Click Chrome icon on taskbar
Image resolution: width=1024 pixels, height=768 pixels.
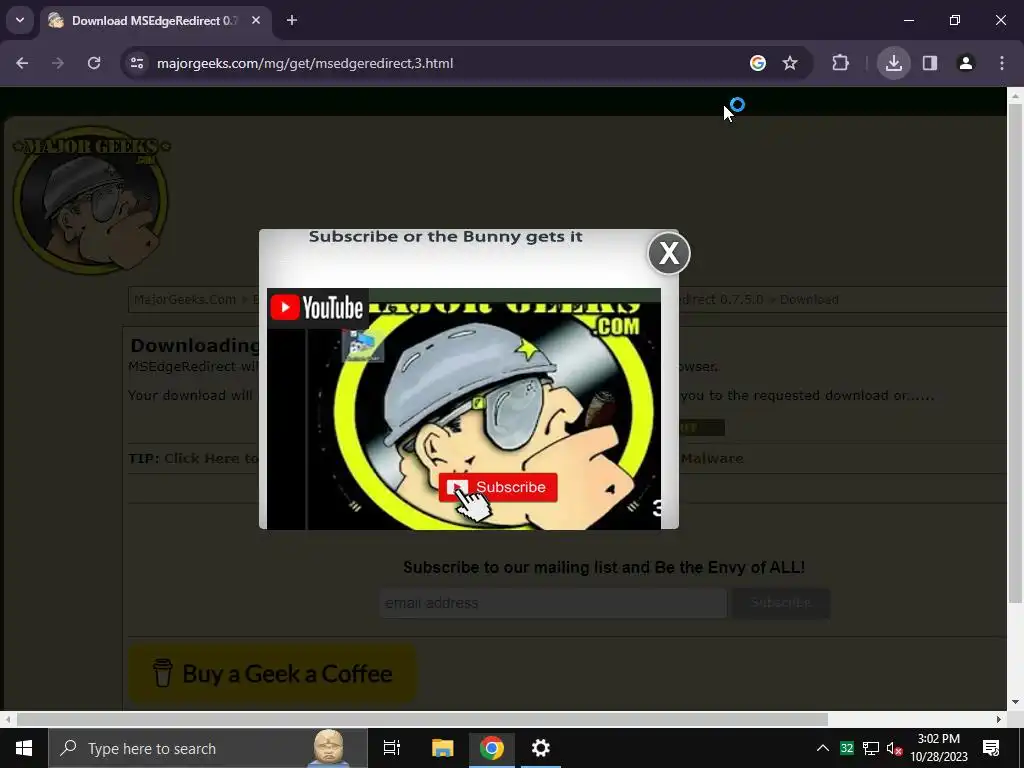pos(492,748)
